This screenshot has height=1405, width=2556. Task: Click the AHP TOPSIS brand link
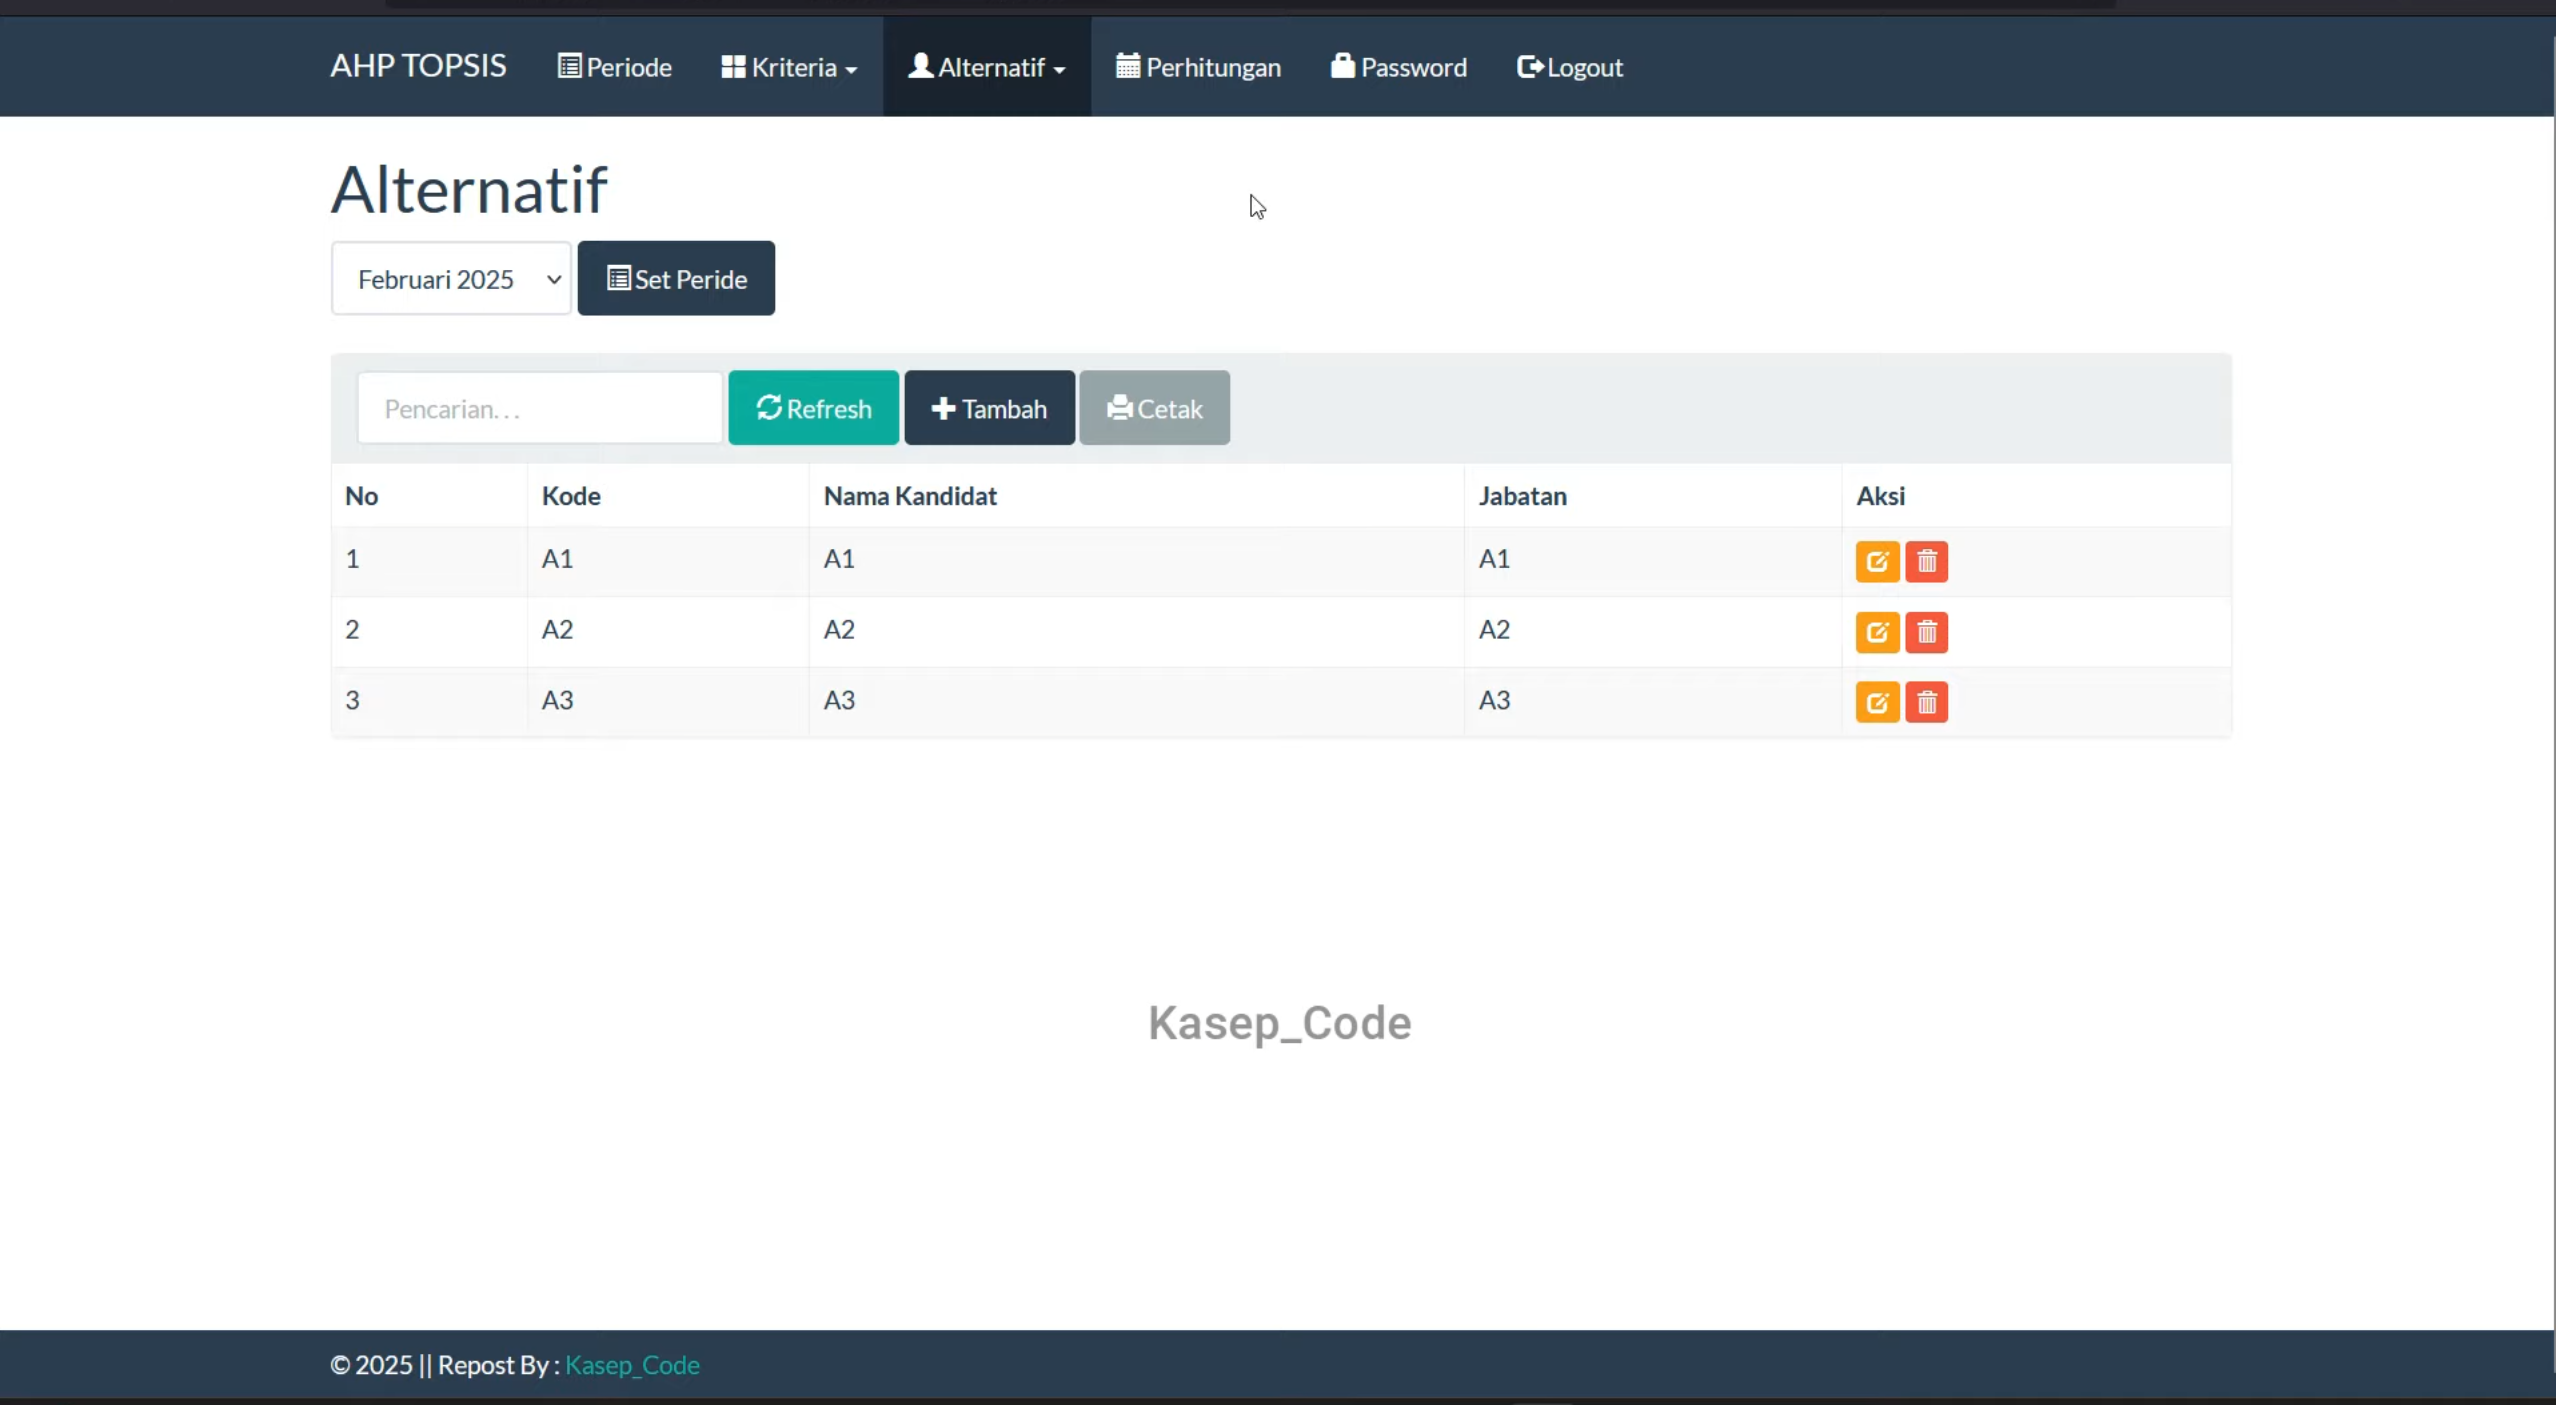click(418, 66)
